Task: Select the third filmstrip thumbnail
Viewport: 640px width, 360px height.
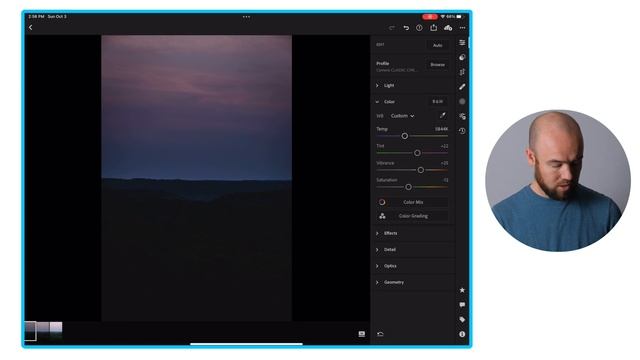Action: pyautogui.click(x=56, y=331)
